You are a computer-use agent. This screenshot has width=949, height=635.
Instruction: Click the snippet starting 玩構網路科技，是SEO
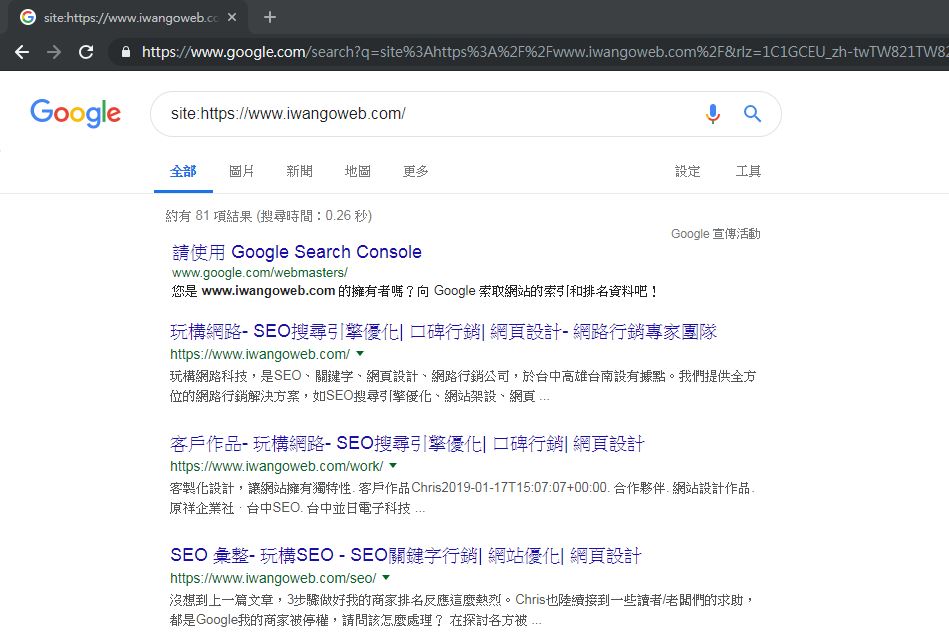(463, 386)
